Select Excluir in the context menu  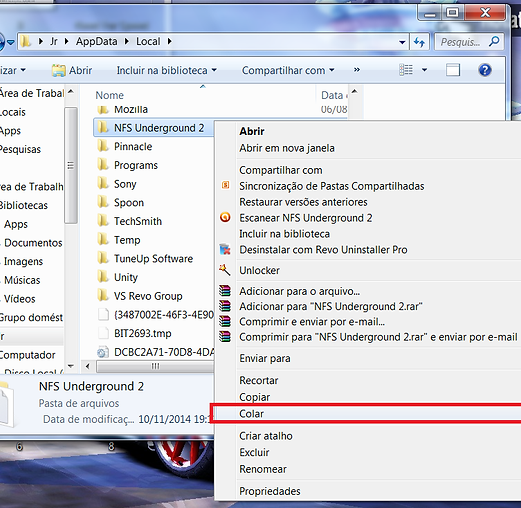point(368,452)
